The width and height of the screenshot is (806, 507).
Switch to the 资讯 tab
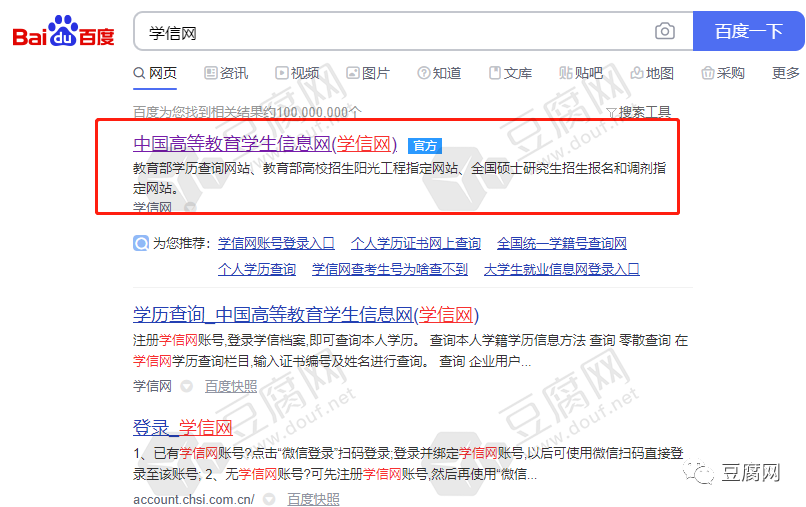(x=226, y=73)
